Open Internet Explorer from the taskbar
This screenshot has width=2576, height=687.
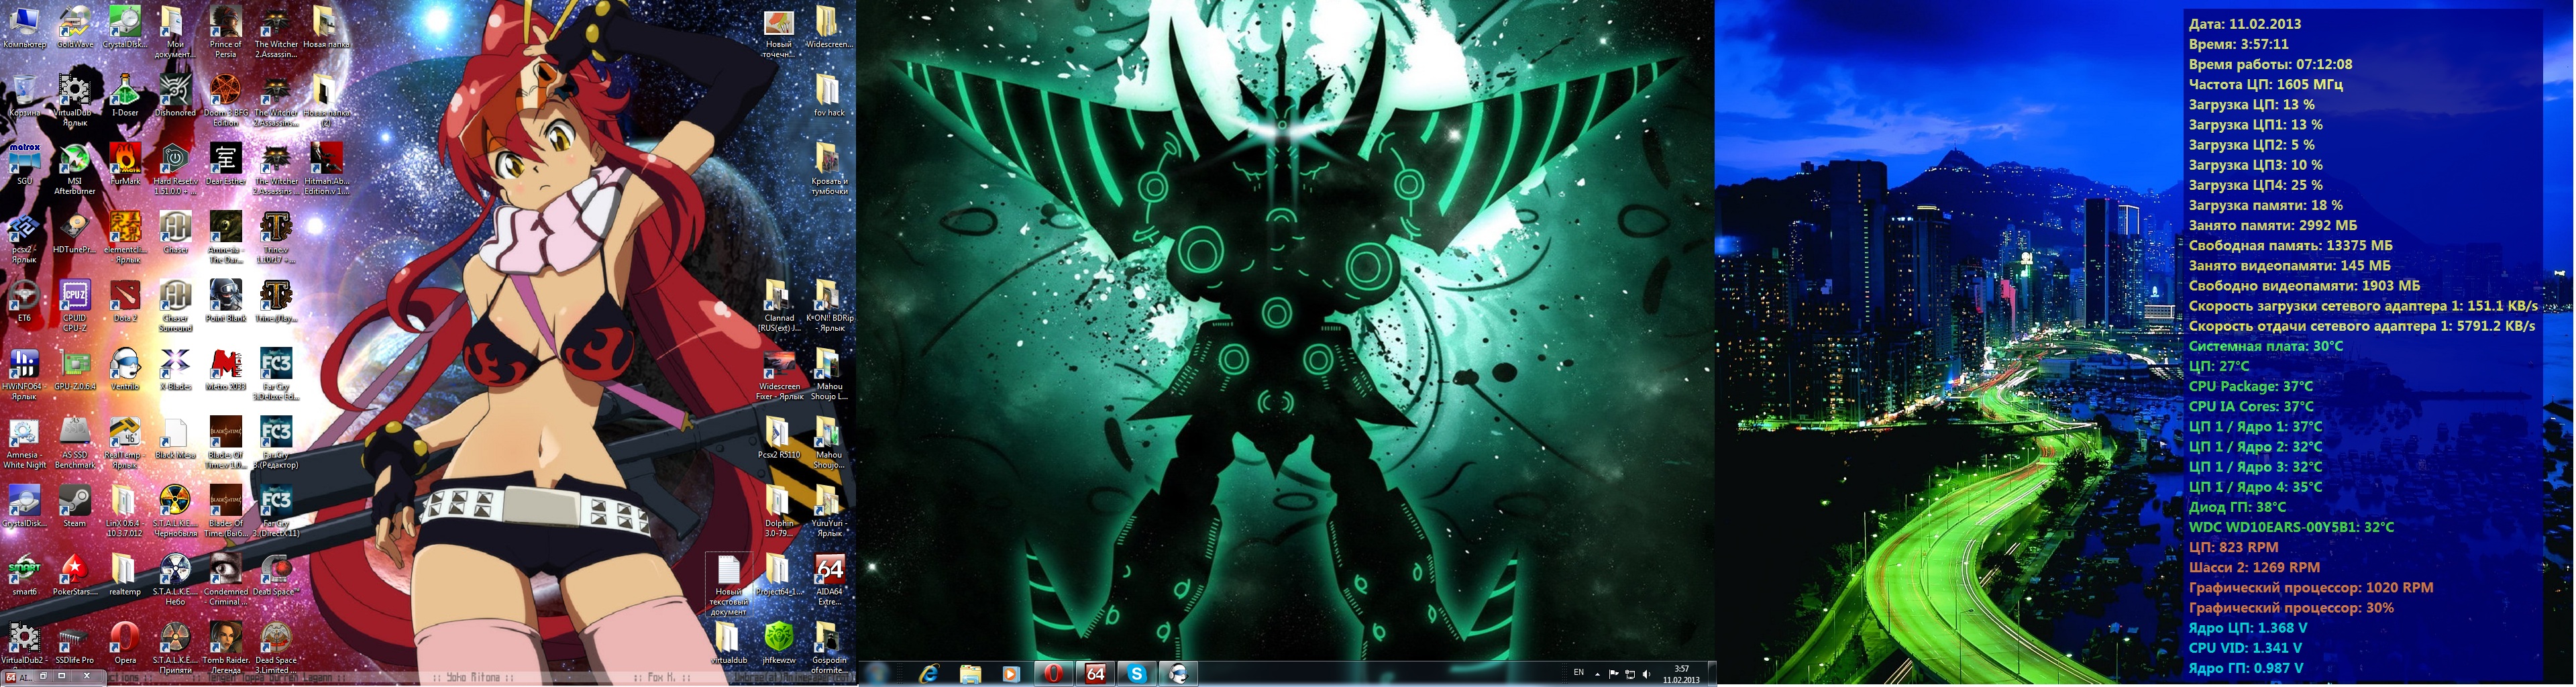[930, 674]
